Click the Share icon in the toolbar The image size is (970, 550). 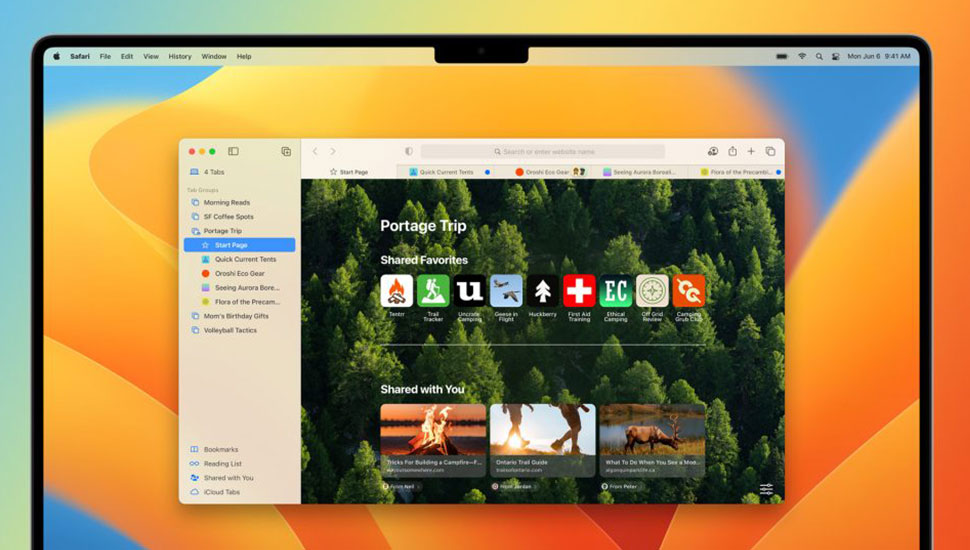pos(732,151)
